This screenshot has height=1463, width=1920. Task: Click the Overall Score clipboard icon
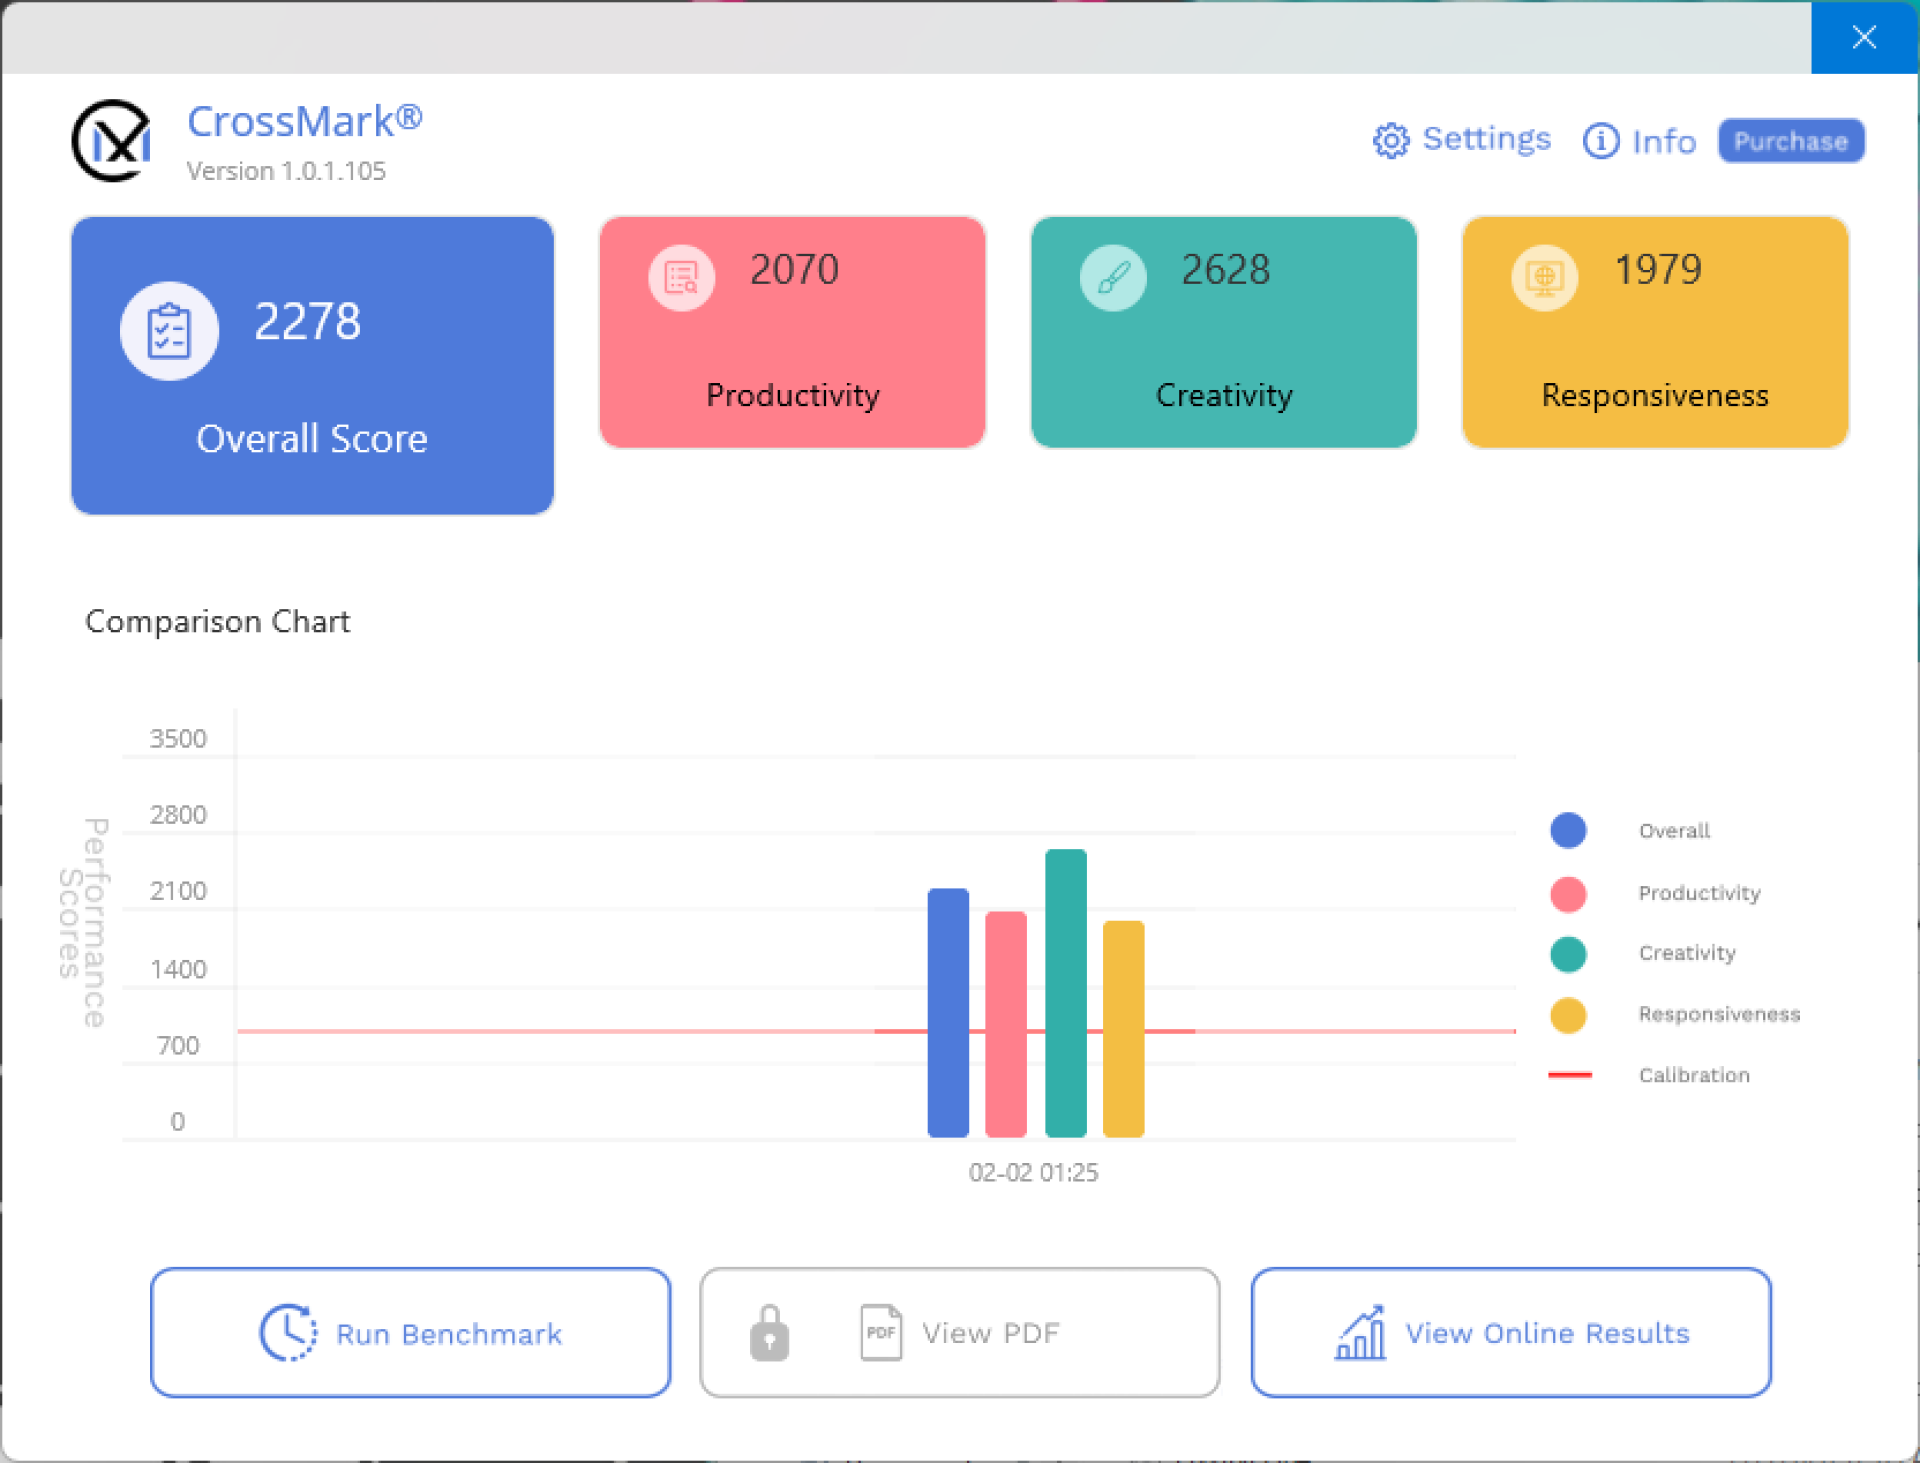click(169, 331)
